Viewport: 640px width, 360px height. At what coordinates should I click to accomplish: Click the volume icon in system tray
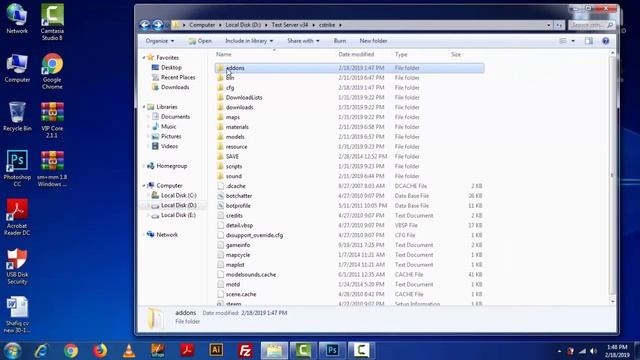pos(593,351)
